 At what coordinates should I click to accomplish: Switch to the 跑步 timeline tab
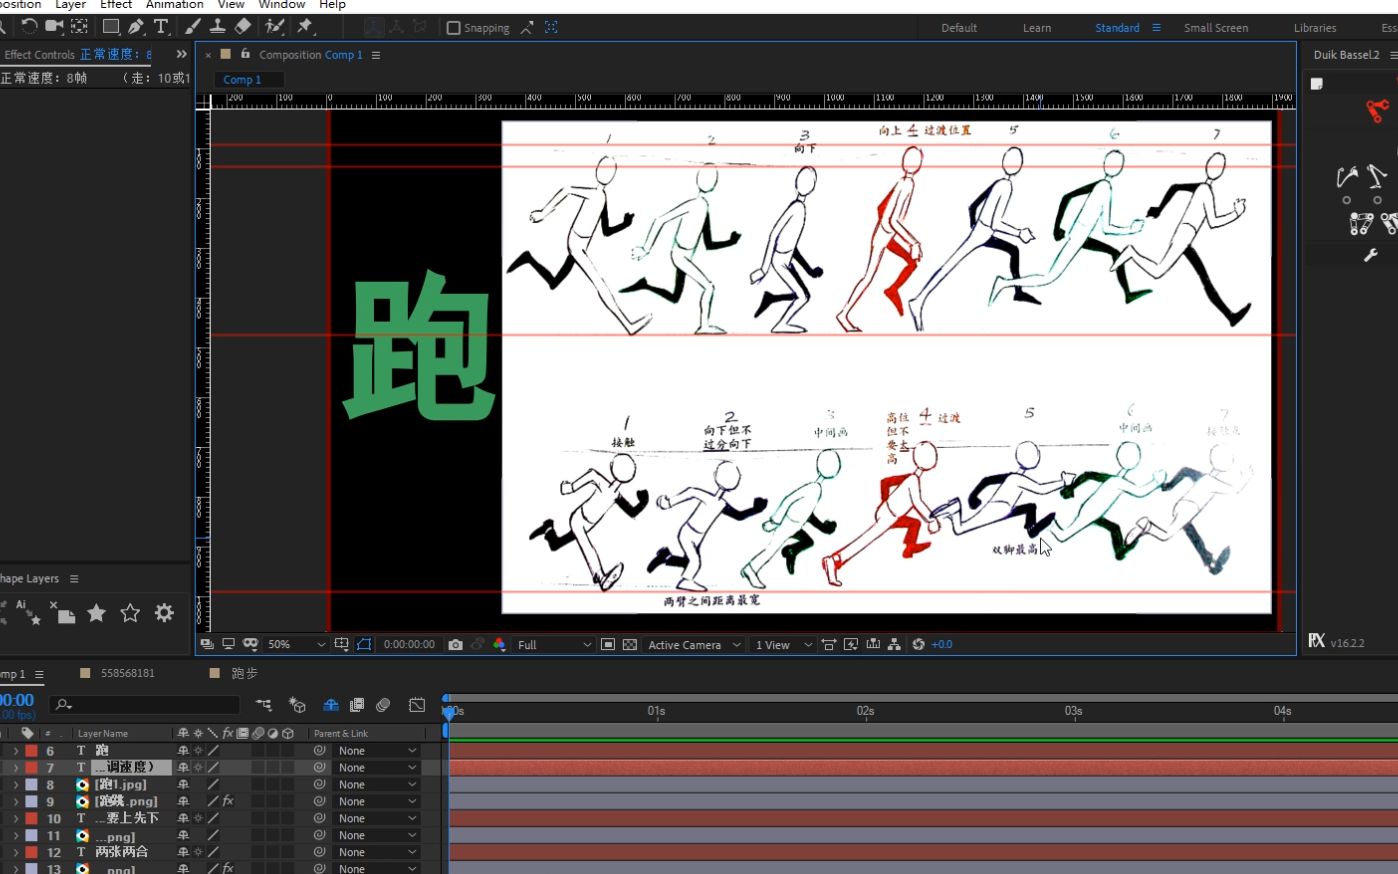(x=244, y=673)
